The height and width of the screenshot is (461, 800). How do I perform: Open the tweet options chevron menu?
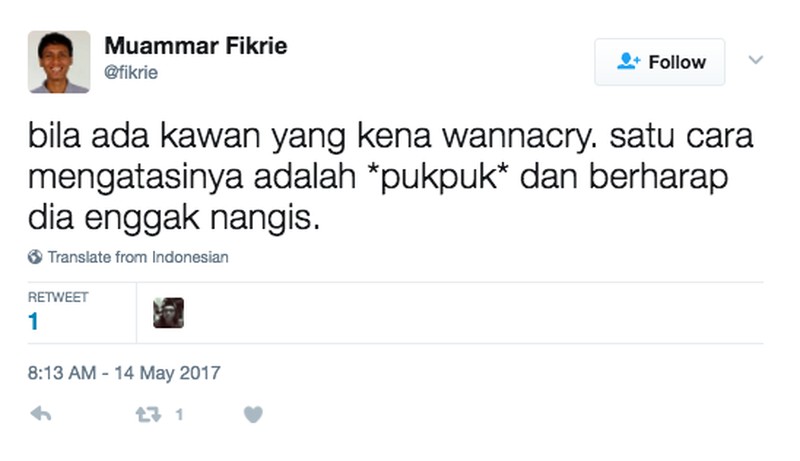(x=756, y=60)
